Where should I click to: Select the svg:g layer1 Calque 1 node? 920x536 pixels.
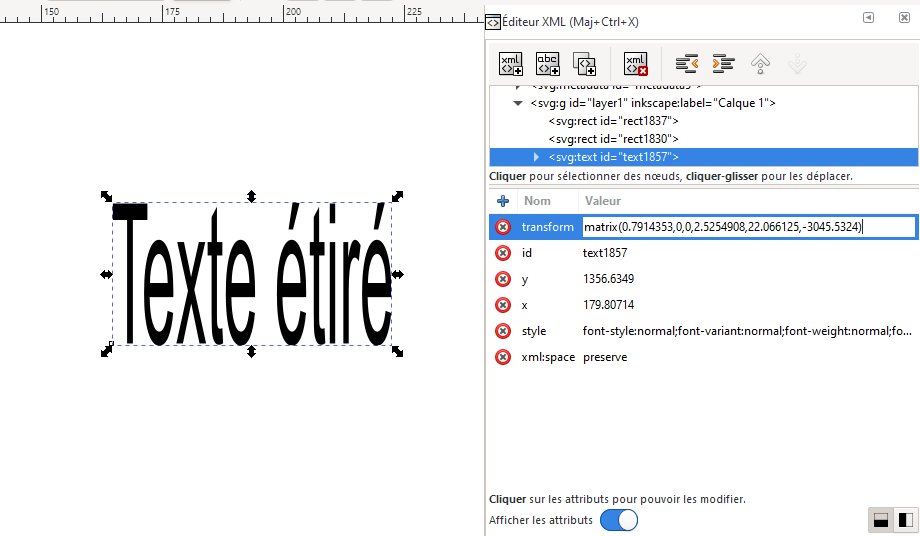pos(652,103)
